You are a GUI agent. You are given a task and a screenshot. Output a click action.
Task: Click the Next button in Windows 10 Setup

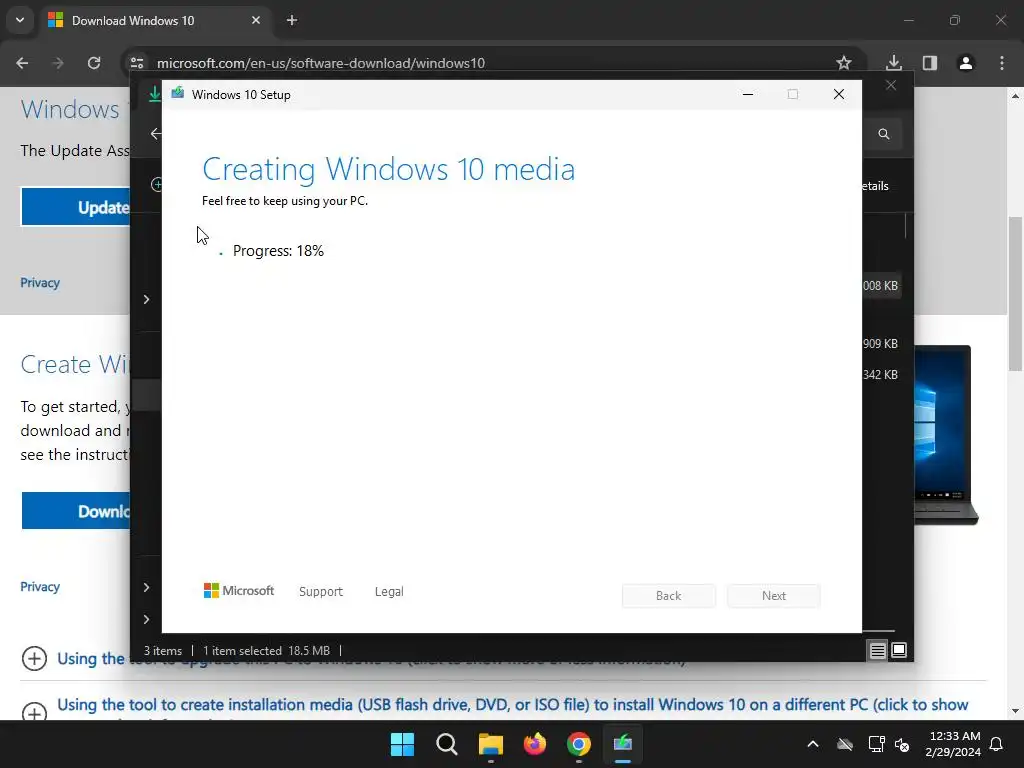click(x=774, y=596)
